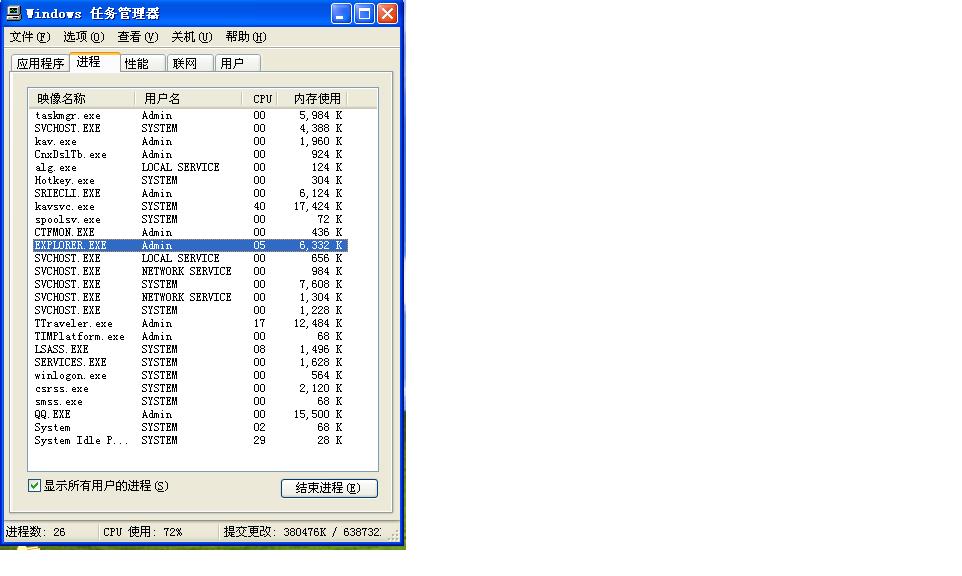Select the csrss.exe process
962x576 pixels.
(x=189, y=388)
